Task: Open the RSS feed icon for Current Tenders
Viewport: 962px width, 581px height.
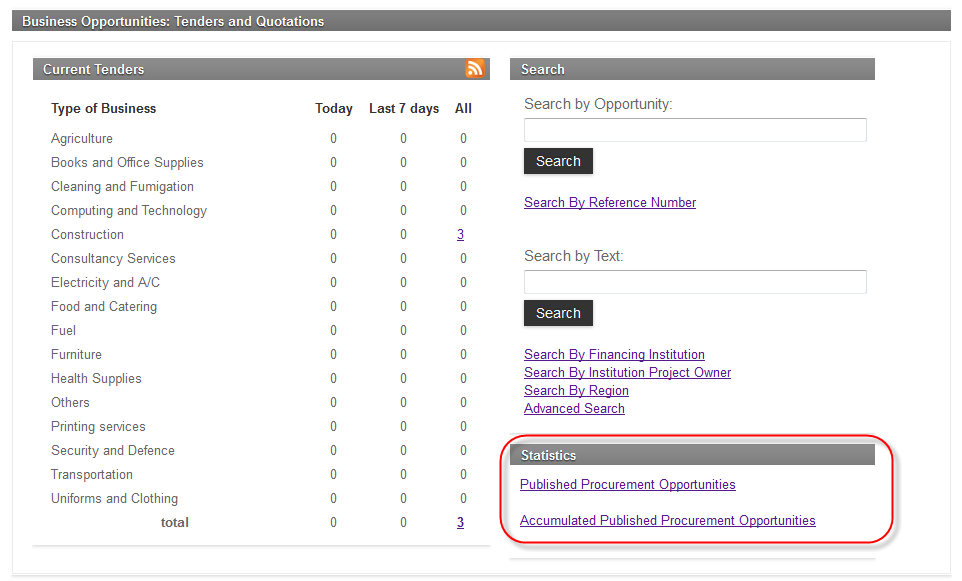Action: (474, 69)
